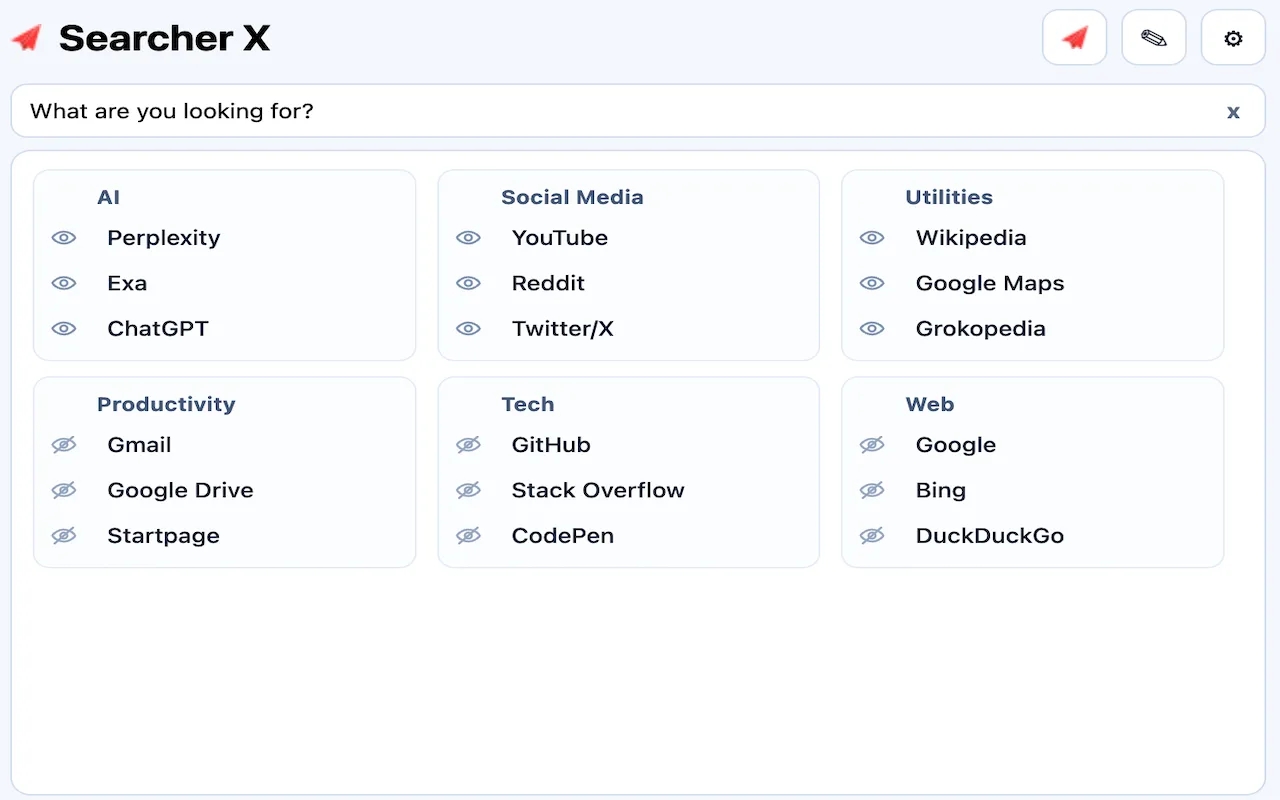Launch search with the paper plane icon
This screenshot has height=800, width=1280.
pos(1074,37)
